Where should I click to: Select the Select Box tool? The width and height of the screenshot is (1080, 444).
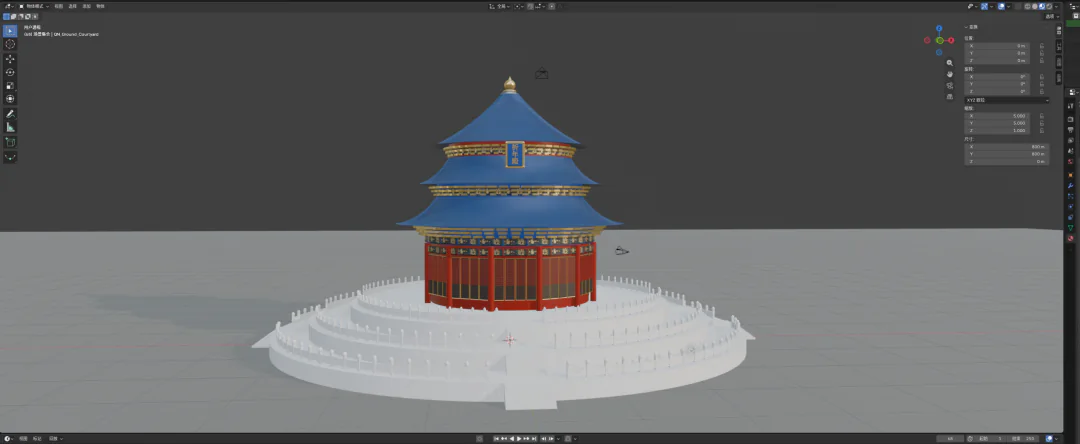coord(10,30)
